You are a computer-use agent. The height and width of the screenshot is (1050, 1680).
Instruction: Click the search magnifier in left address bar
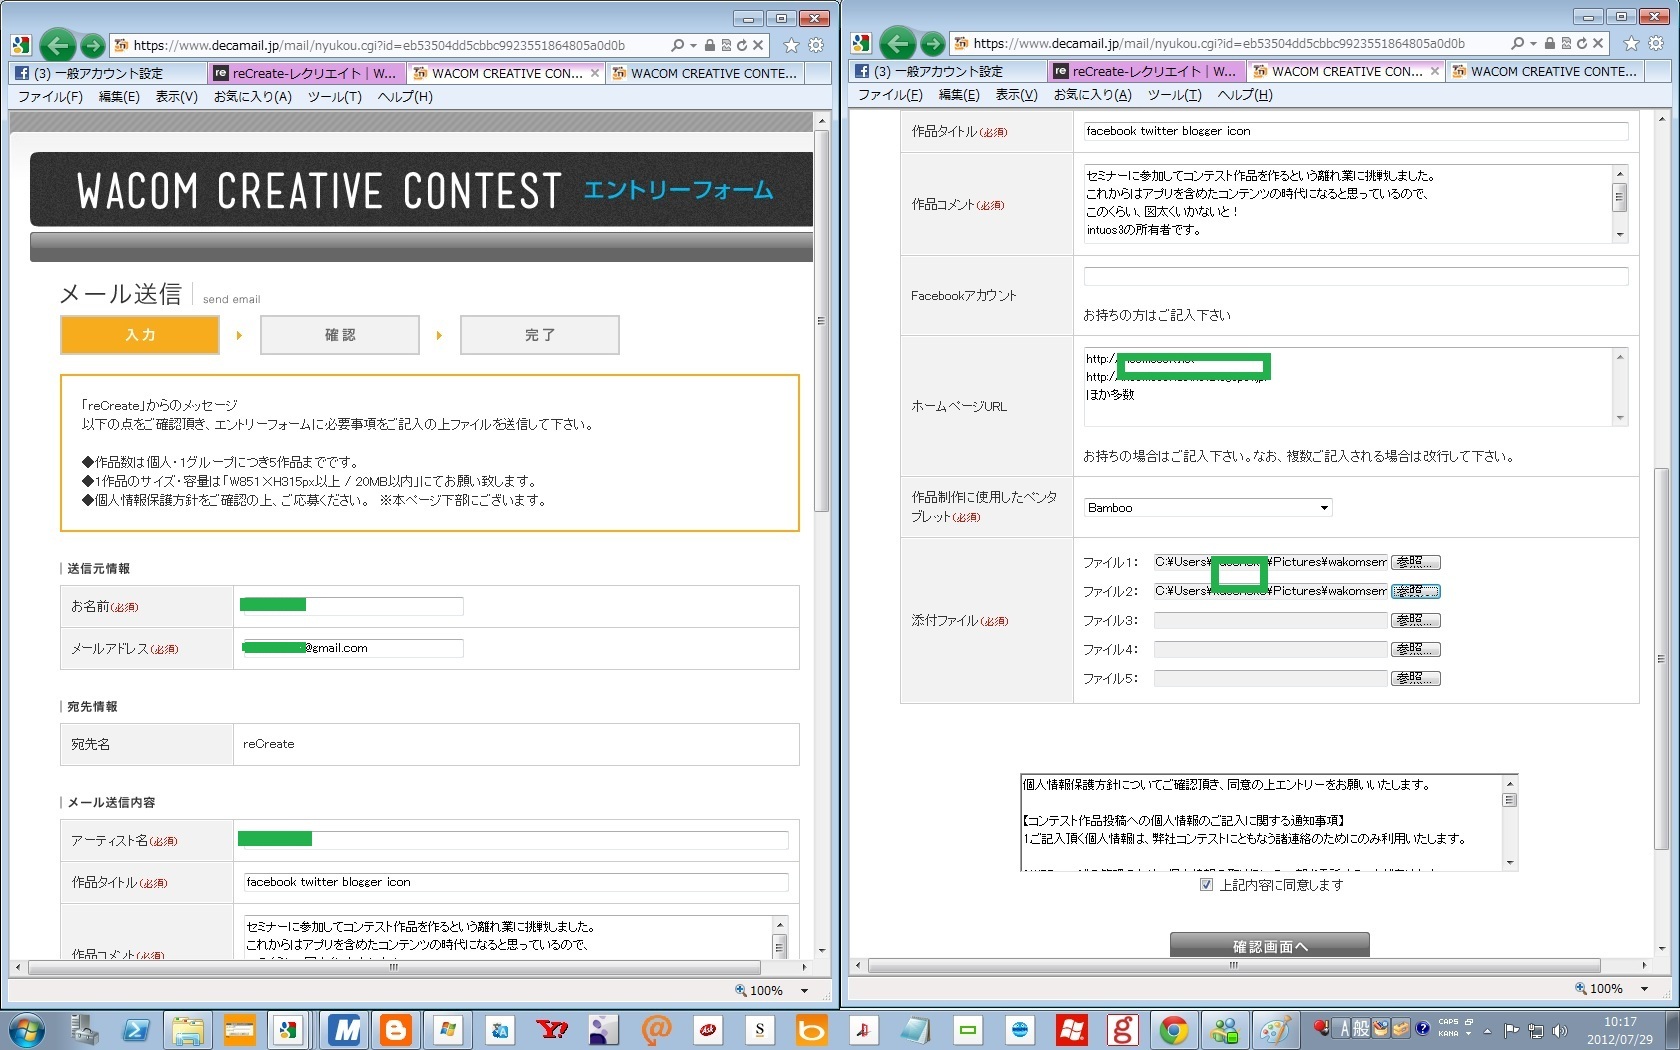click(x=677, y=45)
